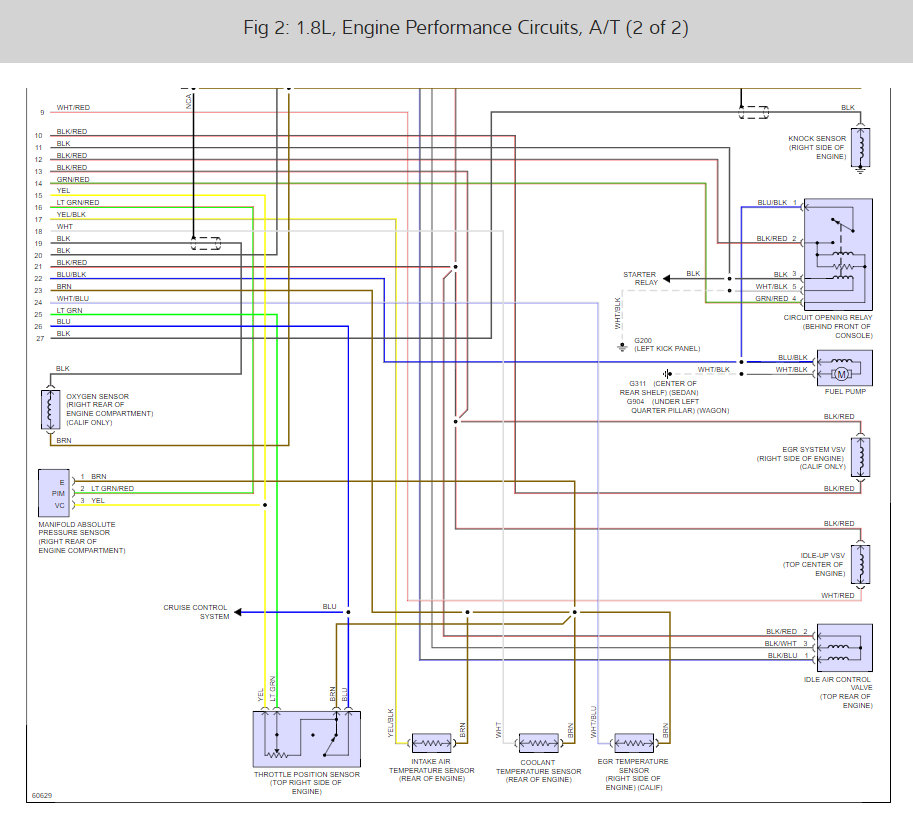This screenshot has width=913, height=813.
Task: Select the Oxygen Sensor symbol
Action: (50, 409)
